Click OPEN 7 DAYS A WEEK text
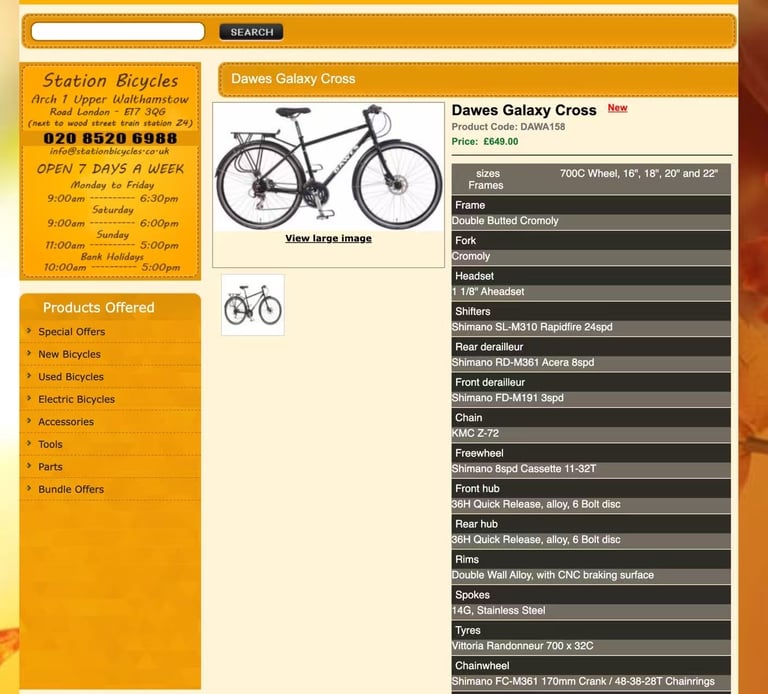 110,169
